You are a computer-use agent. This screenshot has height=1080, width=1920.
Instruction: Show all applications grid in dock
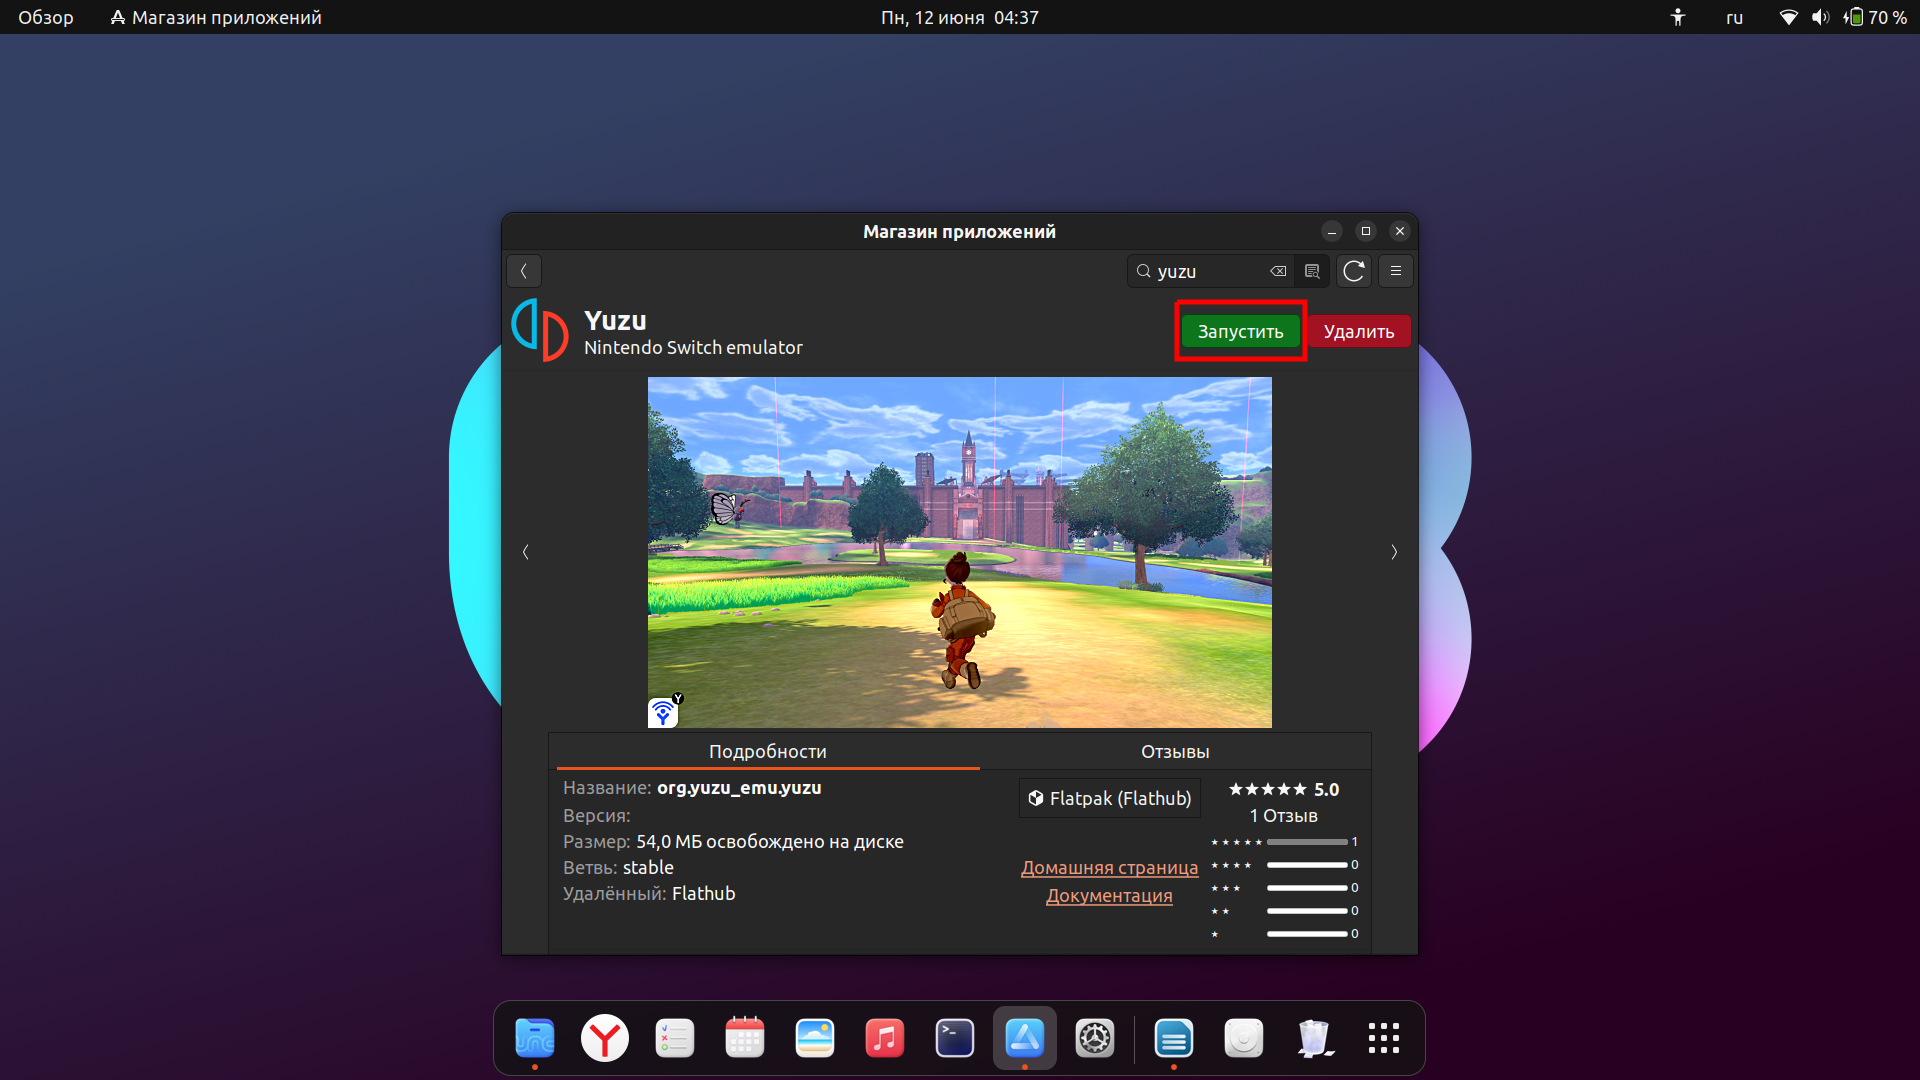click(x=1384, y=1038)
